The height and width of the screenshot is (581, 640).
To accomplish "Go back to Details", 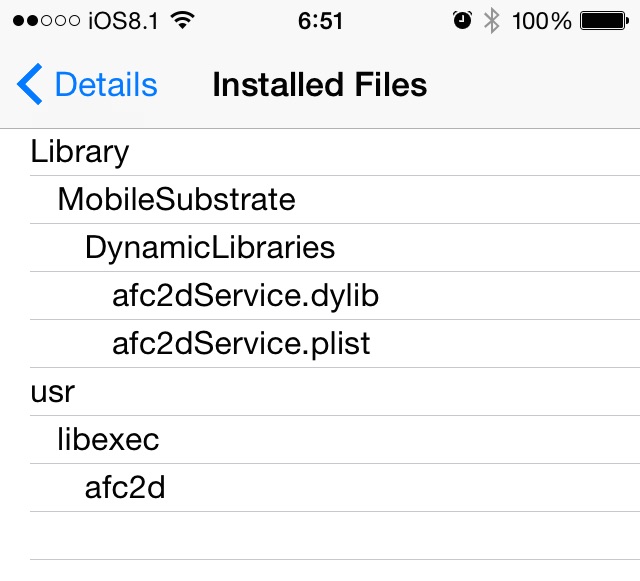I will 87,84.
